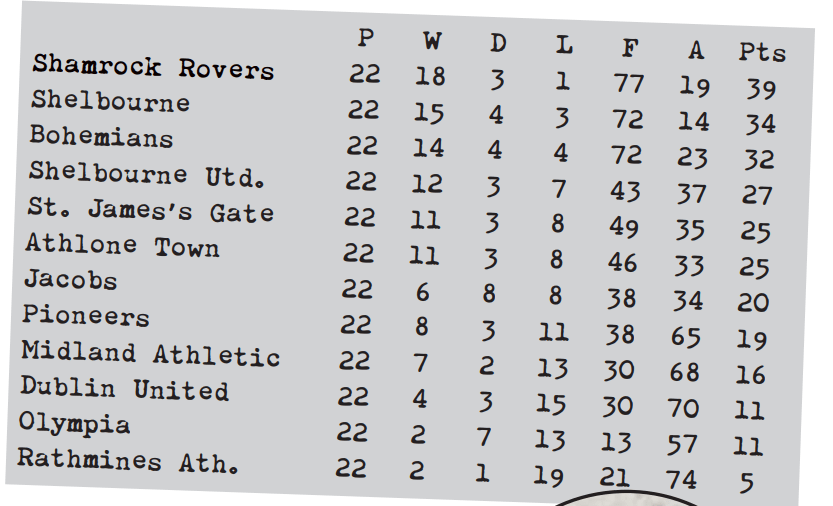Viewport: 833px width, 506px height.
Task: Click Rathmines Ath. points value of 5
Action: (746, 484)
